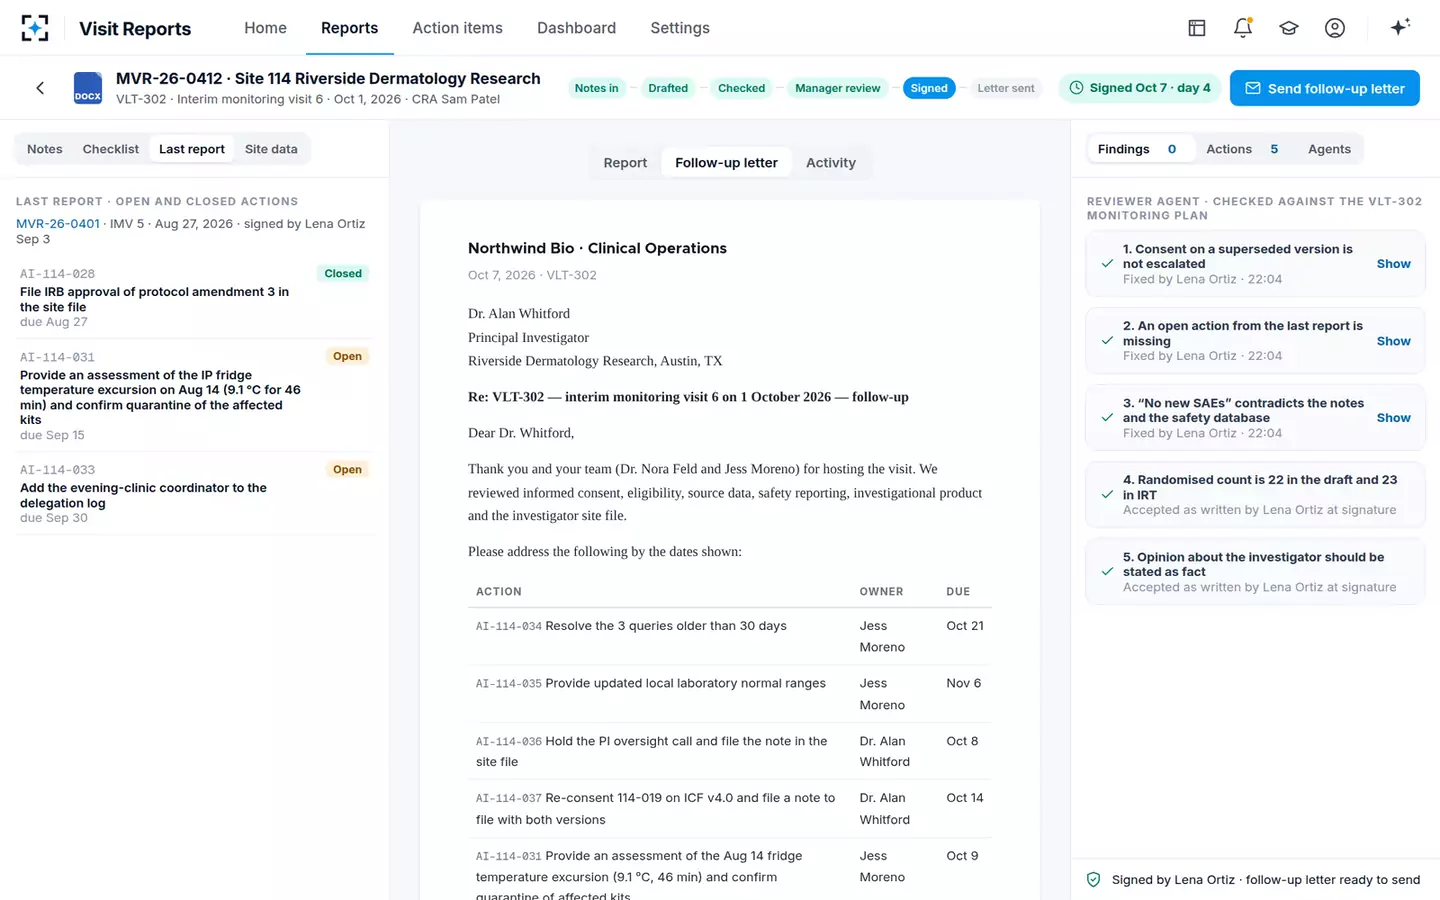Switch to the Report tab

coord(625,163)
